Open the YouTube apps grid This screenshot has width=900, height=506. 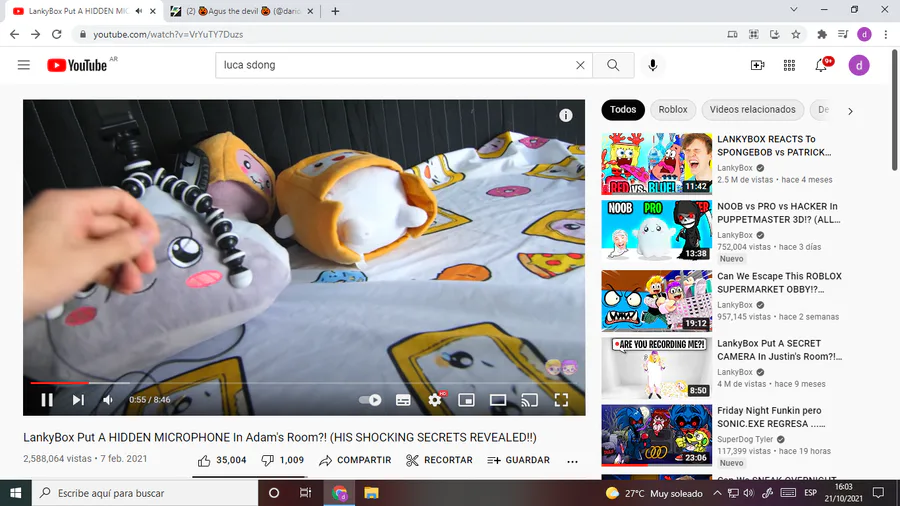789,65
